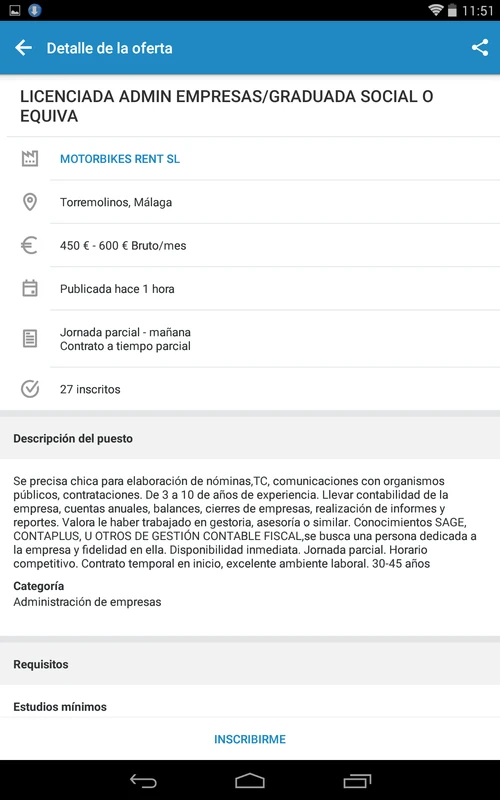Tap Android home navigation button
Image resolution: width=500 pixels, height=800 pixels.
(250, 781)
